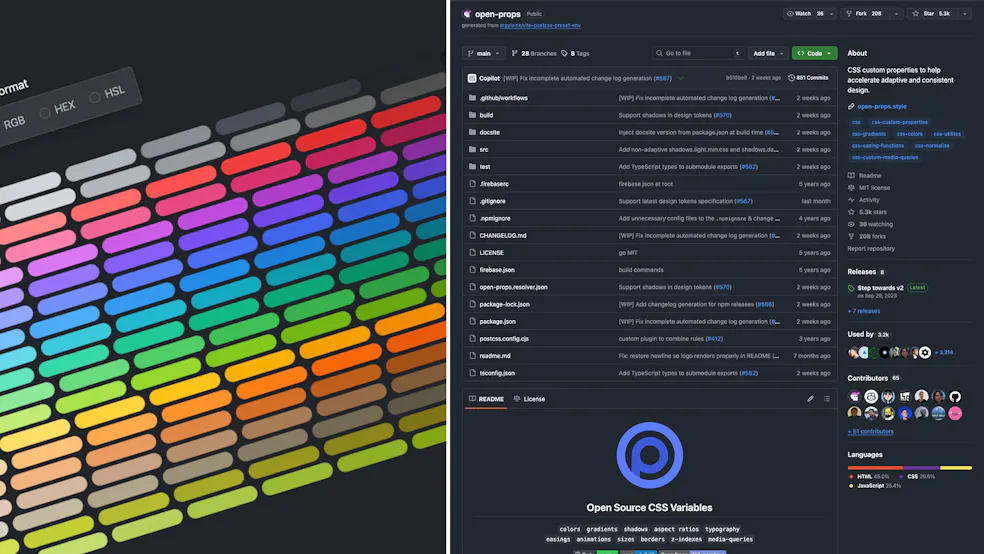Open the green Code dropdown
This screenshot has width=984, height=554.
(815, 53)
